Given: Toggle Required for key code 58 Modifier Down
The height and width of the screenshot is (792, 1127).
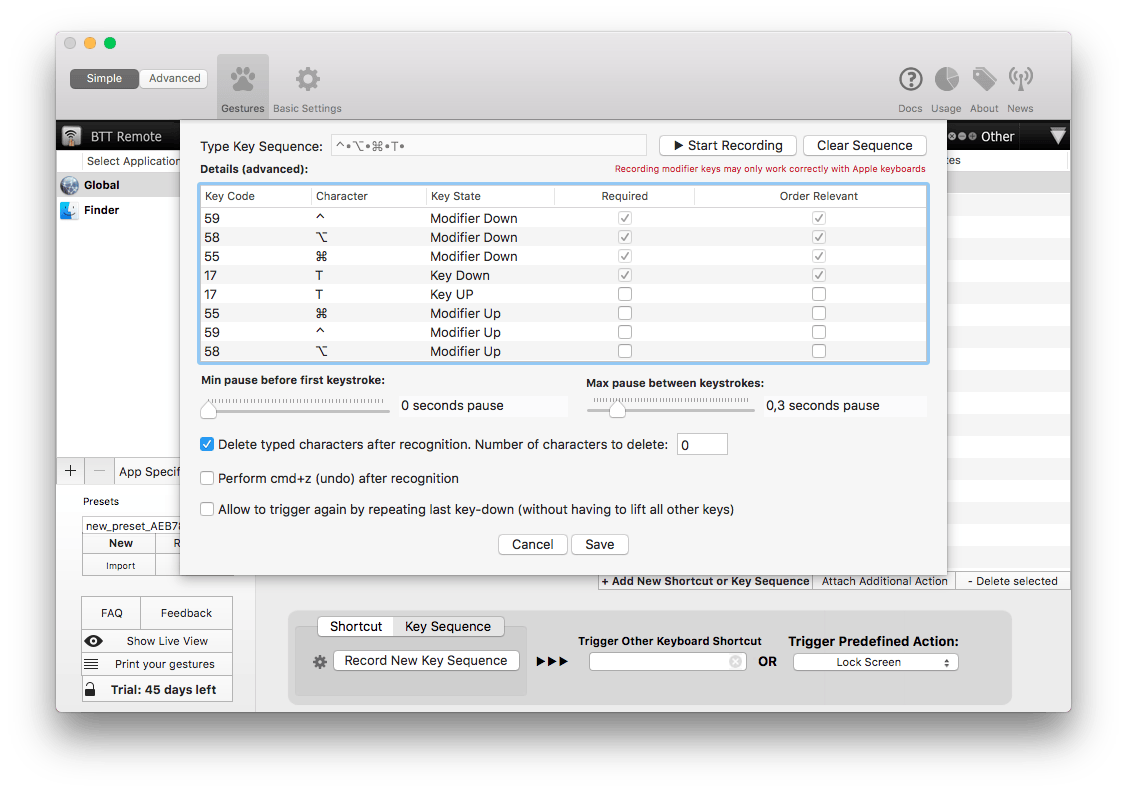Looking at the screenshot, I should point(625,236).
